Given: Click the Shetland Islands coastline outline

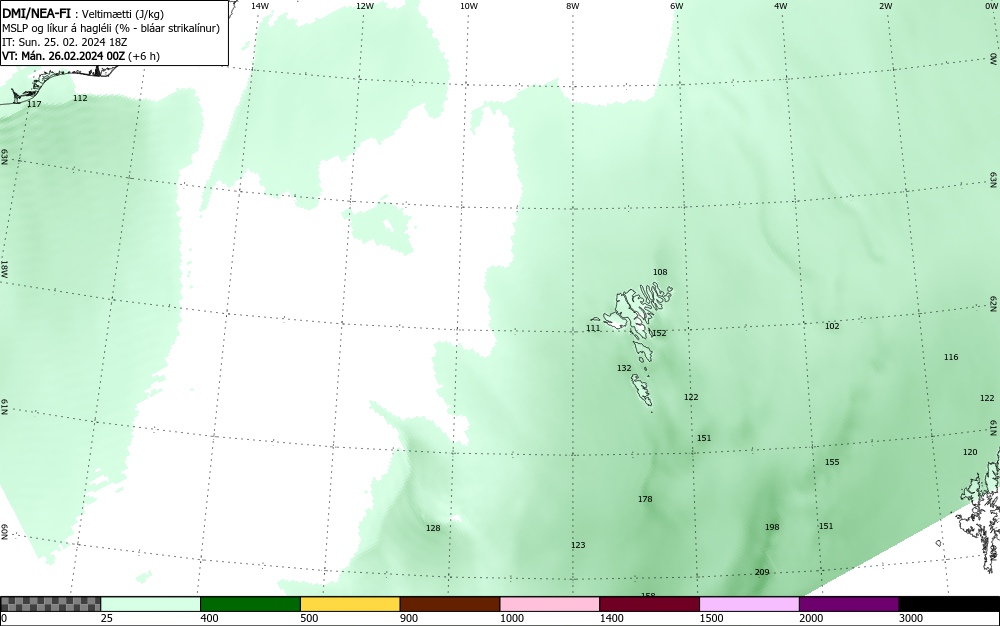Looking at the screenshot, I should point(978,510).
